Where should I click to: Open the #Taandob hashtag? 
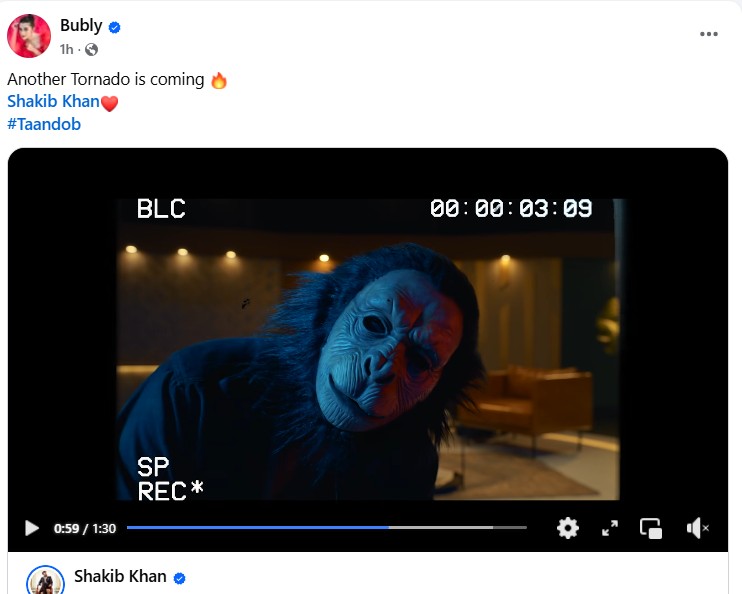[44, 124]
